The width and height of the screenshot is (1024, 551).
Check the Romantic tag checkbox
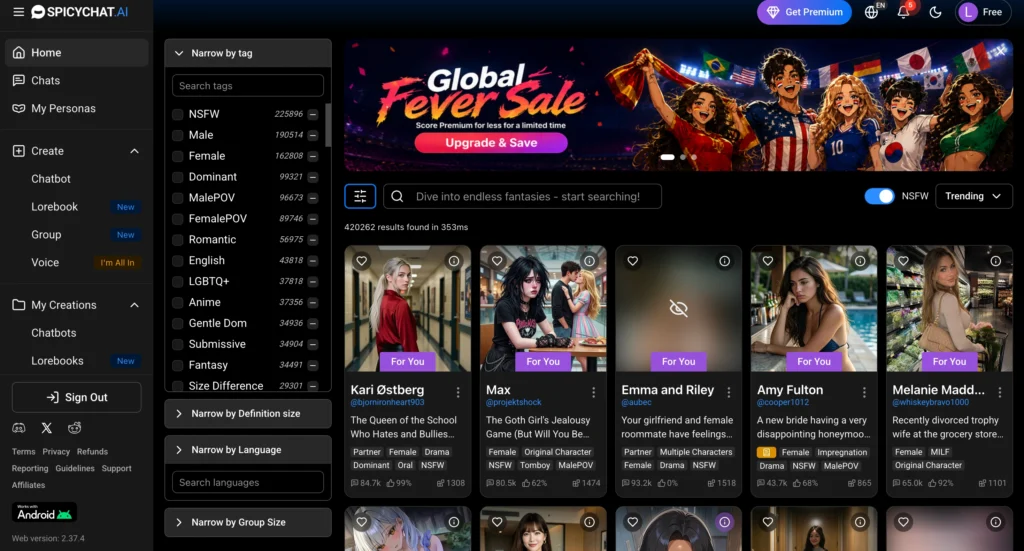(x=178, y=240)
